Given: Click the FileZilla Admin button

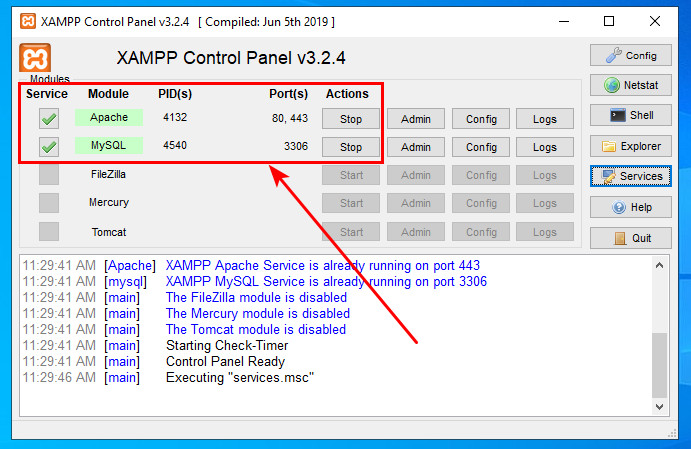Looking at the screenshot, I should tap(416, 175).
